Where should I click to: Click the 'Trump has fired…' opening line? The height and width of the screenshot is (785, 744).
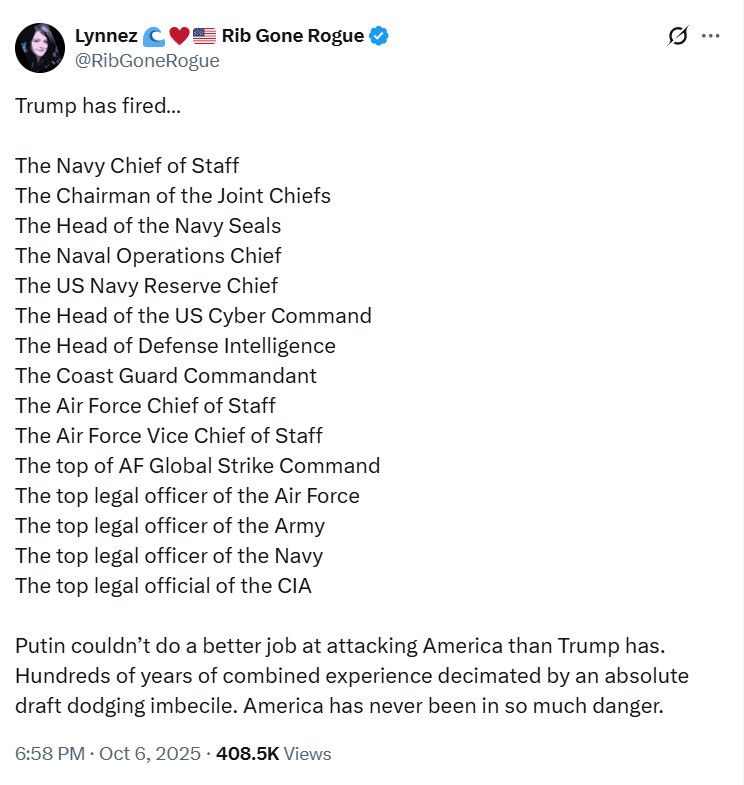click(98, 105)
